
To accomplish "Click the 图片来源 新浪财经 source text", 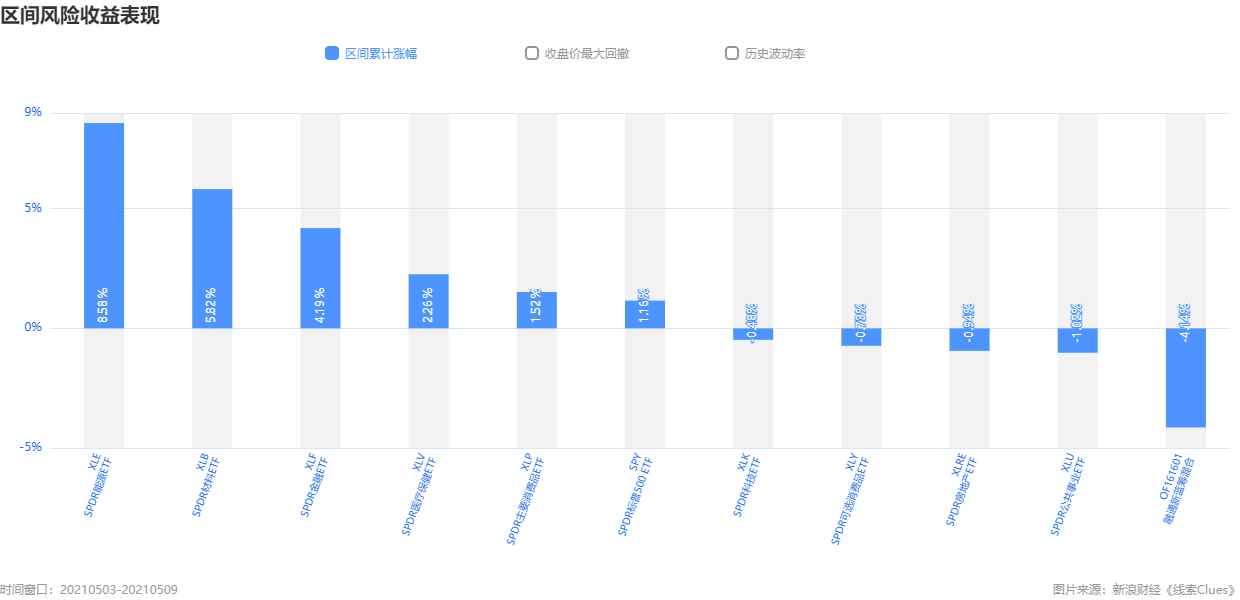I will coord(1146,590).
